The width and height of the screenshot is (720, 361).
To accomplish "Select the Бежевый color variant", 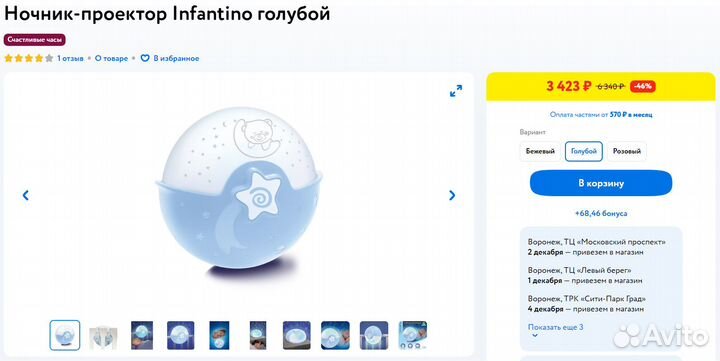I will (540, 151).
